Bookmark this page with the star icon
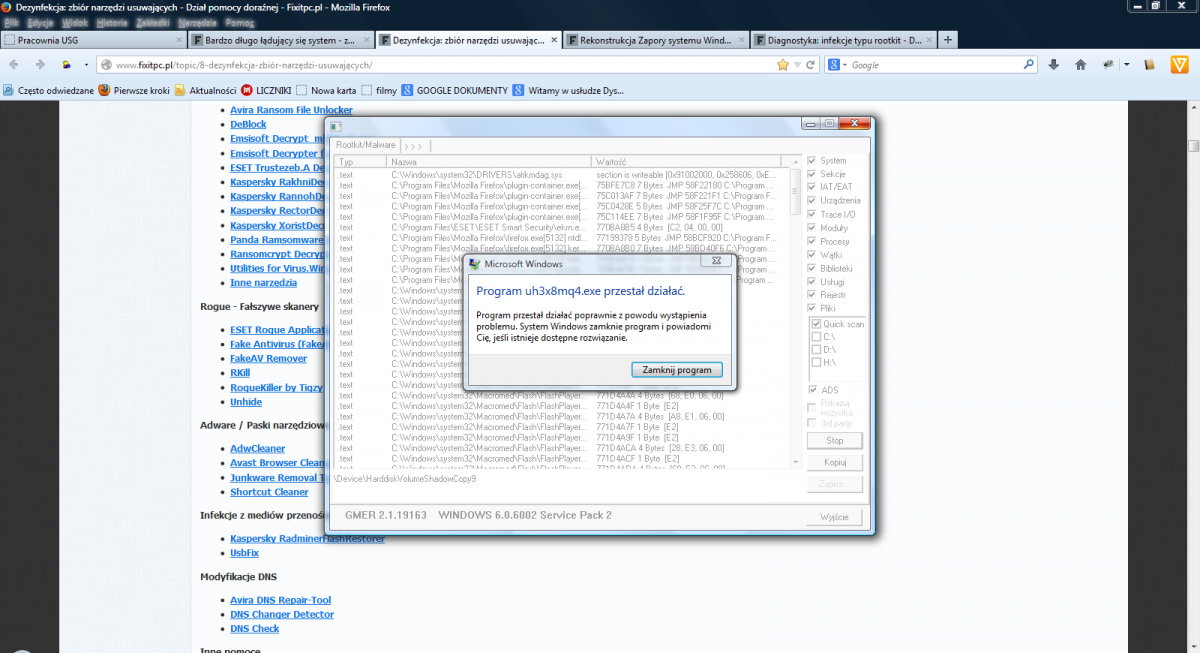 click(x=783, y=64)
